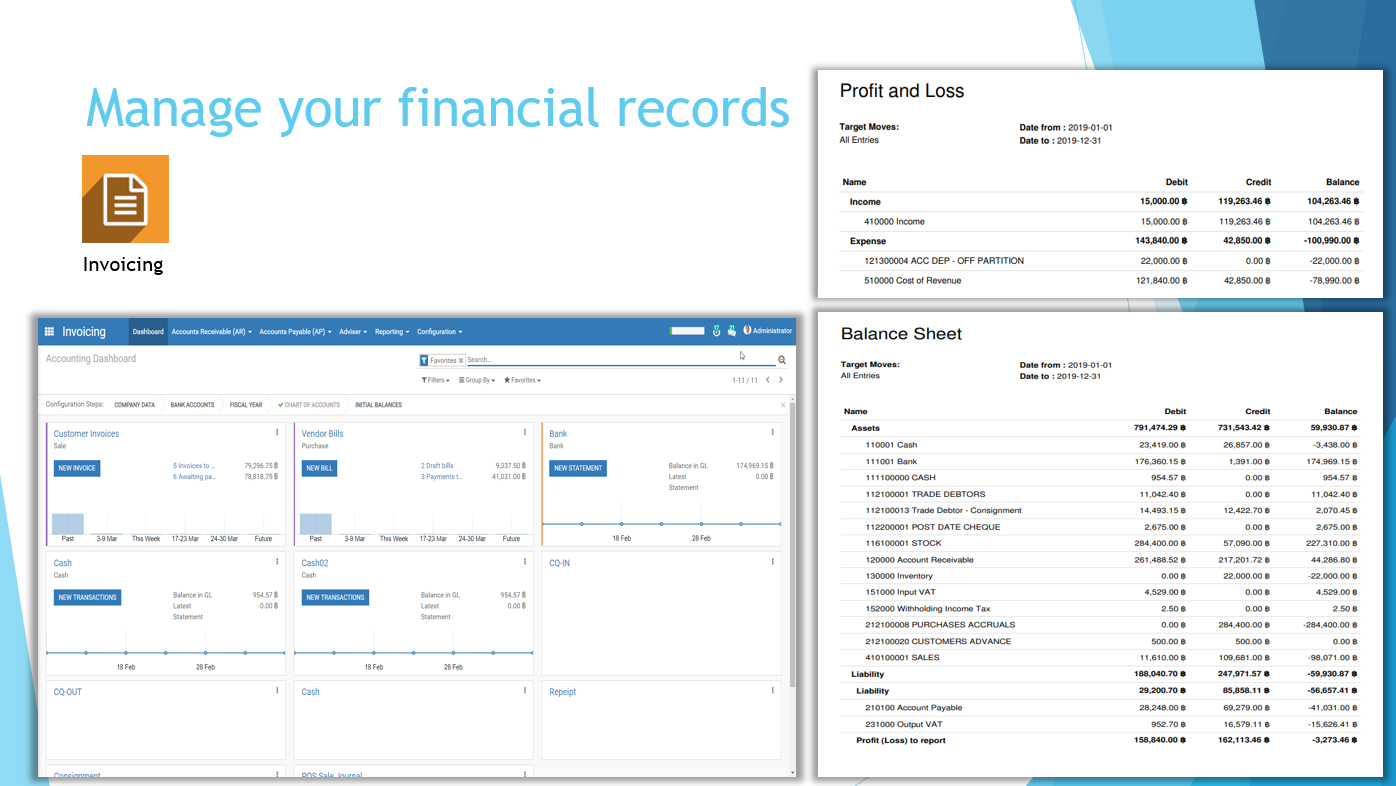Select the Bank Accounts configuration step
This screenshot has width=1396, height=786.
pyautogui.click(x=192, y=405)
